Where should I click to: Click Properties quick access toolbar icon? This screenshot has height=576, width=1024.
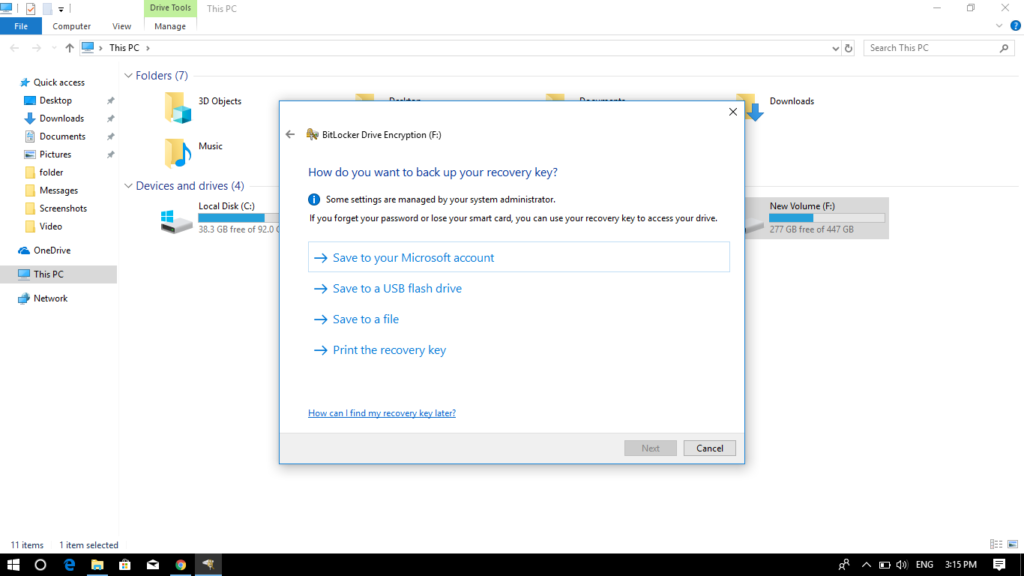pos(30,8)
